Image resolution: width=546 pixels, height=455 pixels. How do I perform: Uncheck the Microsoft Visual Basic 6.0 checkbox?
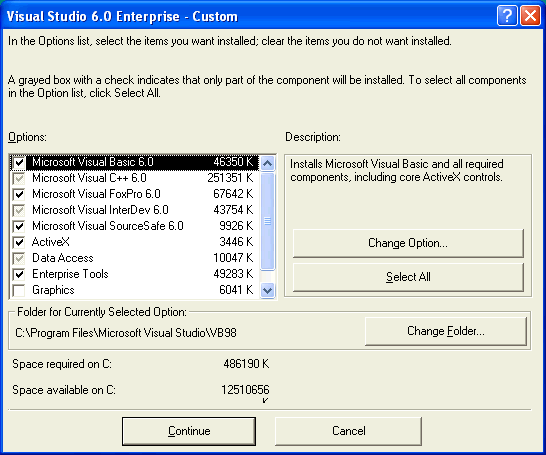19,162
